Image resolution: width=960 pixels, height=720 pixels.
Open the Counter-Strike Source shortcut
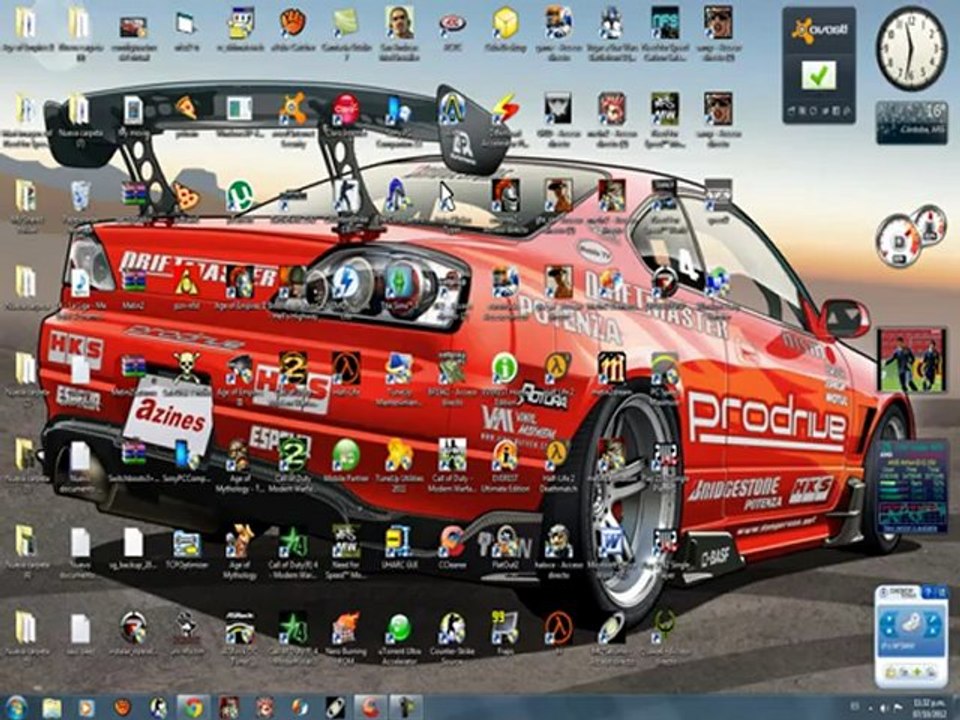pos(452,628)
